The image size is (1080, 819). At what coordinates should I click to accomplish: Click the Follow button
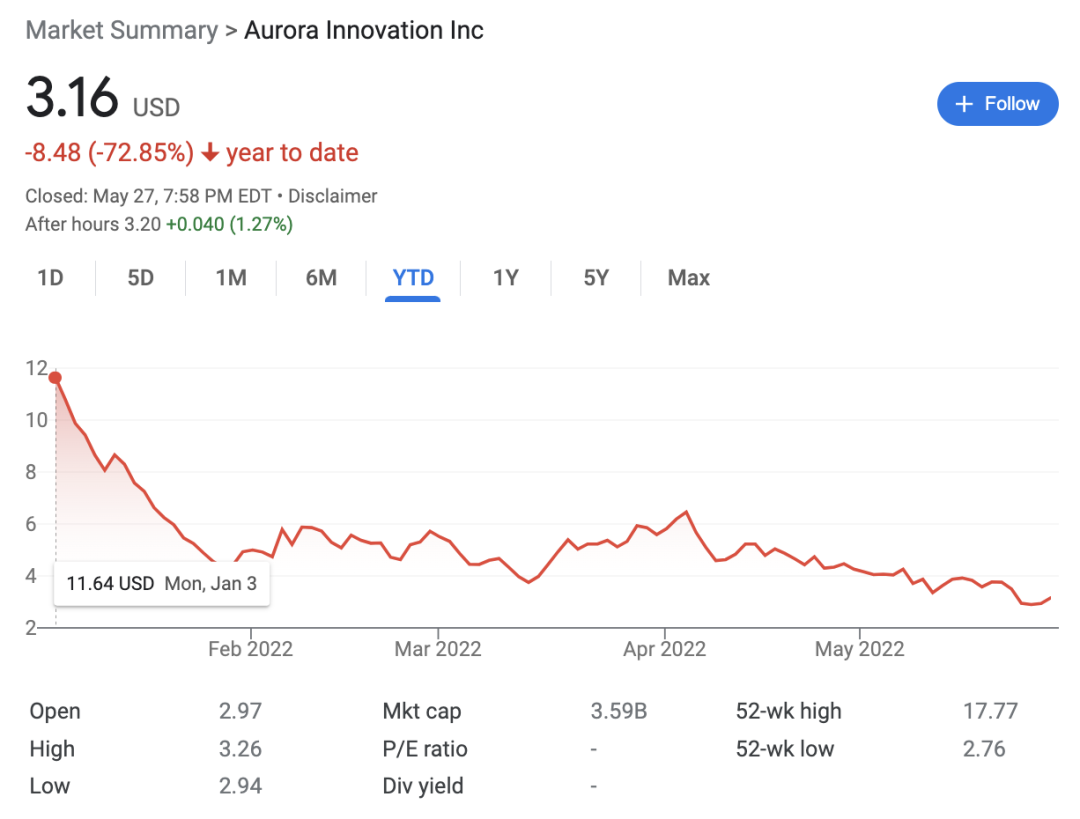[997, 104]
